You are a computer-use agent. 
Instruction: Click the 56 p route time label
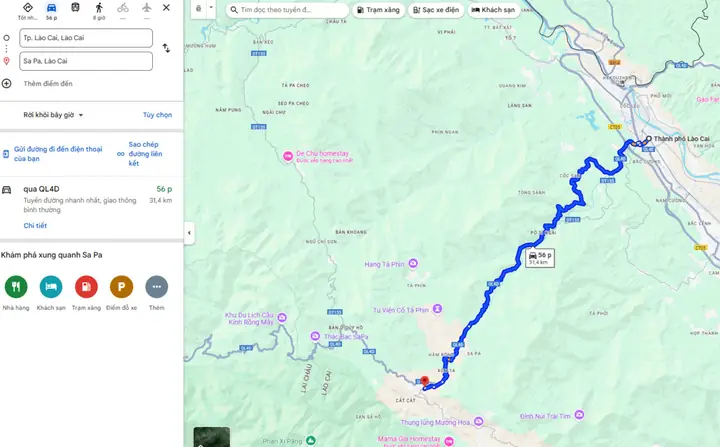(x=540, y=258)
